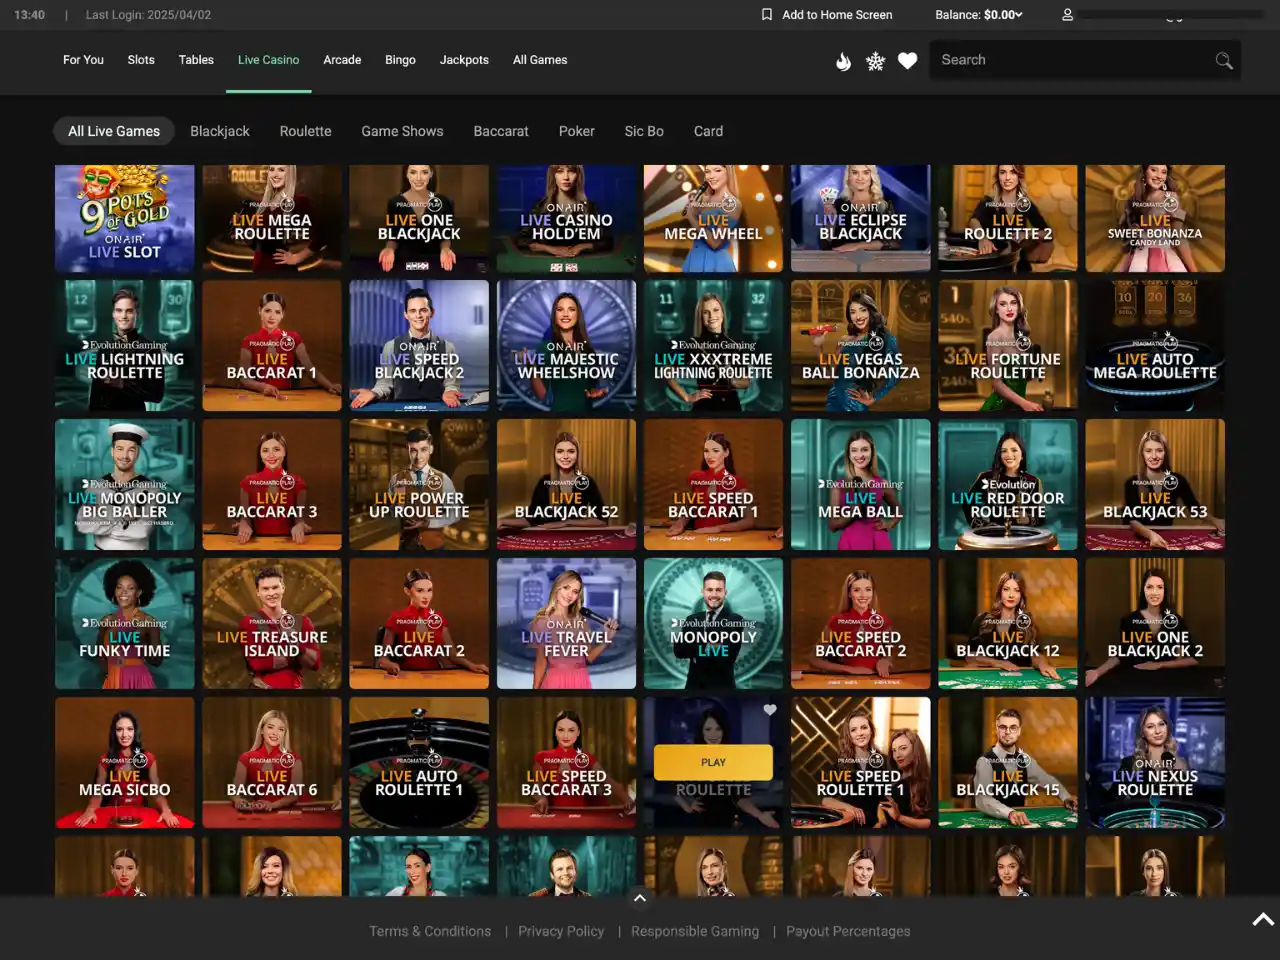The height and width of the screenshot is (960, 1280).
Task: Click the flame hot games icon
Action: [x=843, y=61]
